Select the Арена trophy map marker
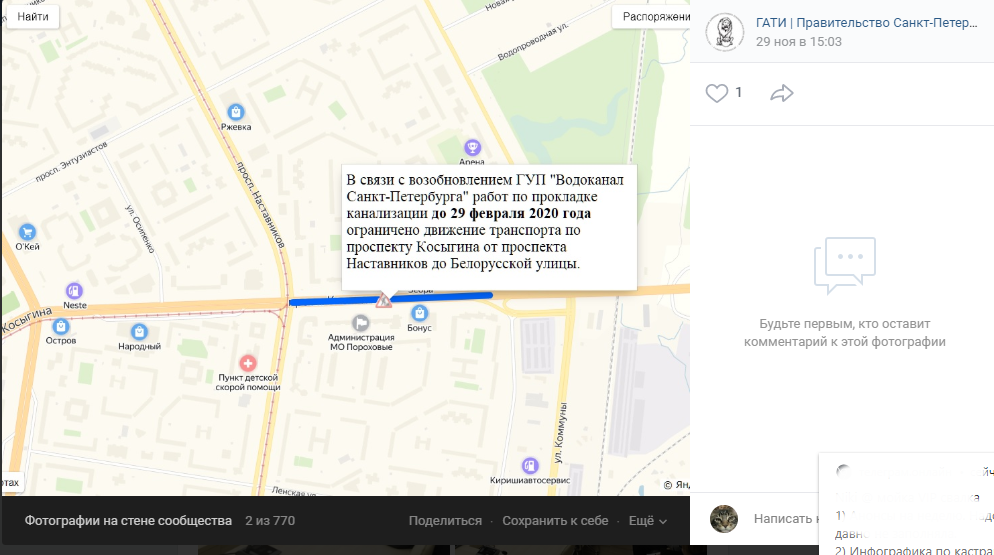This screenshot has height=555, width=994. click(x=472, y=148)
